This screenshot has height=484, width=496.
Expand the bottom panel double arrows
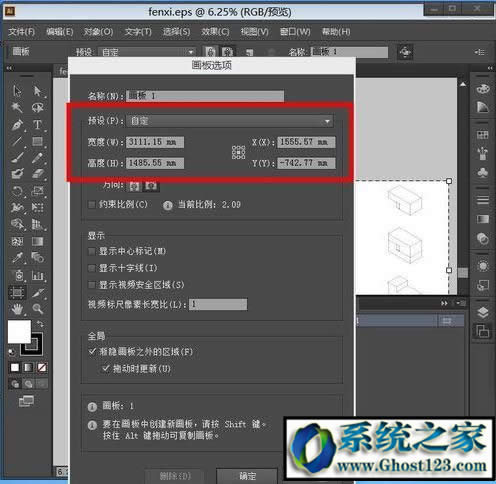coord(444,303)
